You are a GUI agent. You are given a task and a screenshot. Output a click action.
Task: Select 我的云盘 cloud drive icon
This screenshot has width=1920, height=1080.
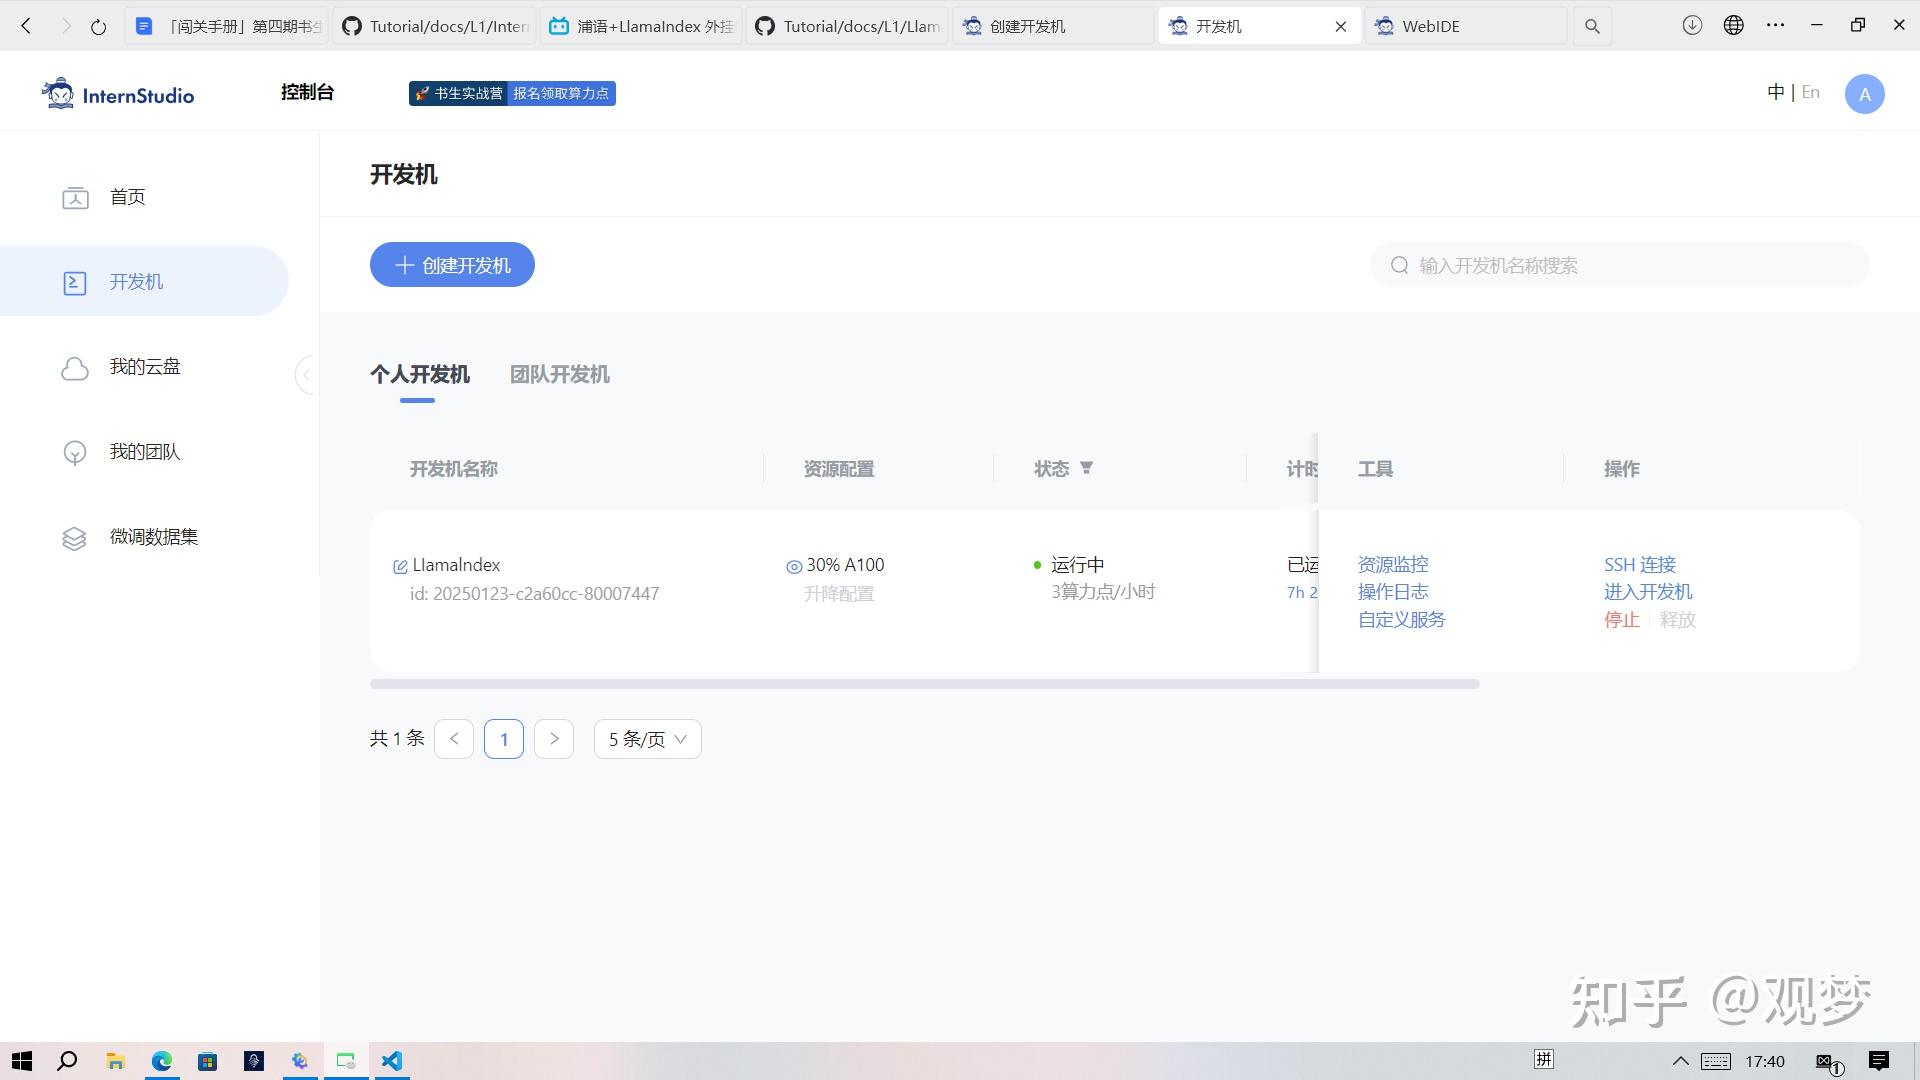tap(75, 368)
